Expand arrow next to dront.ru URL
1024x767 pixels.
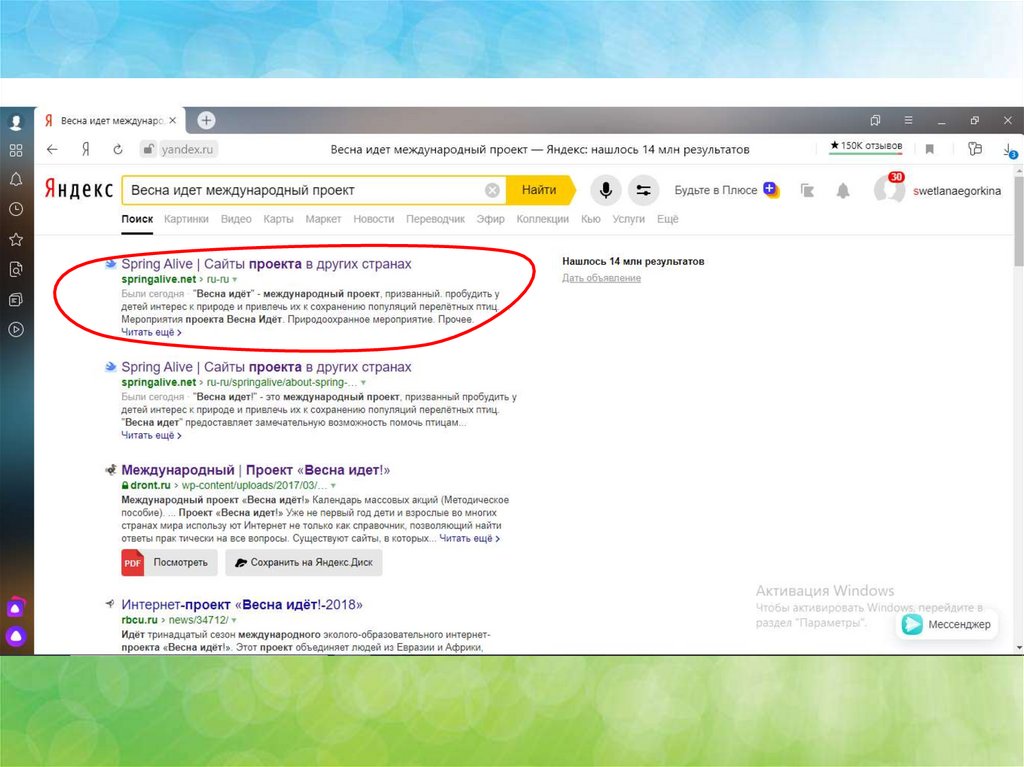point(333,485)
